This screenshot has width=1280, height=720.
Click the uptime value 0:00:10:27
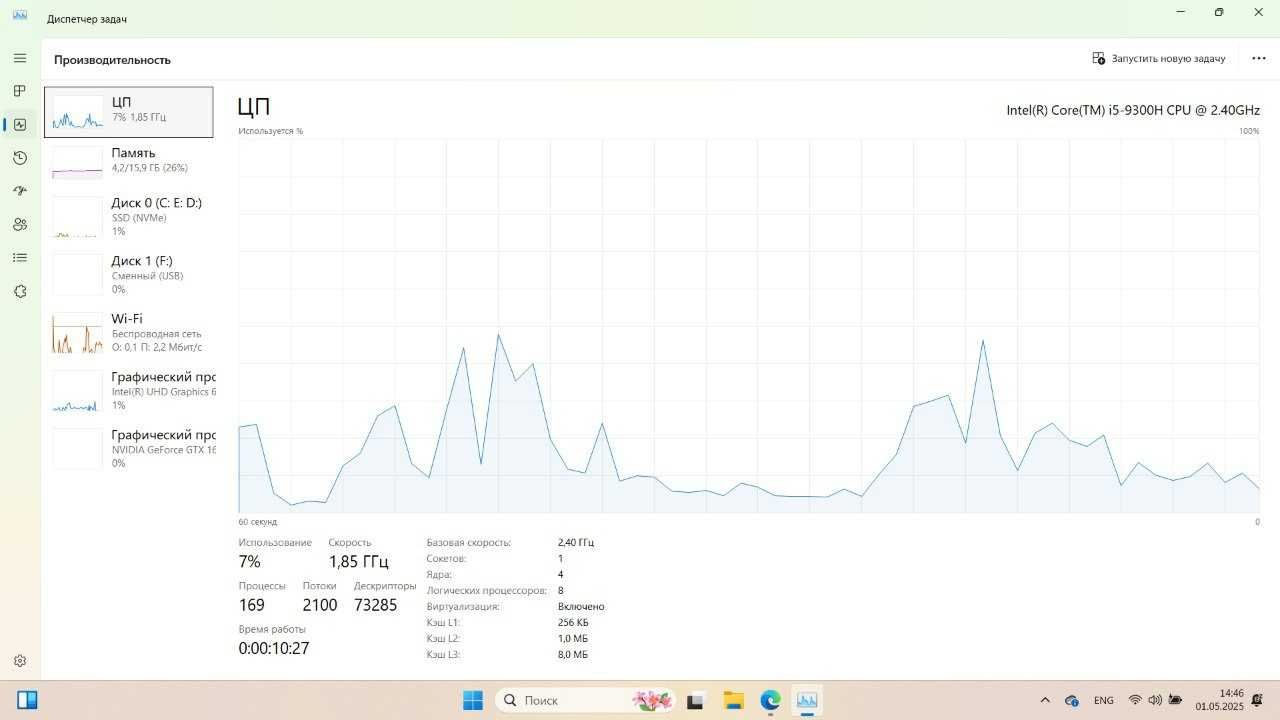click(273, 648)
